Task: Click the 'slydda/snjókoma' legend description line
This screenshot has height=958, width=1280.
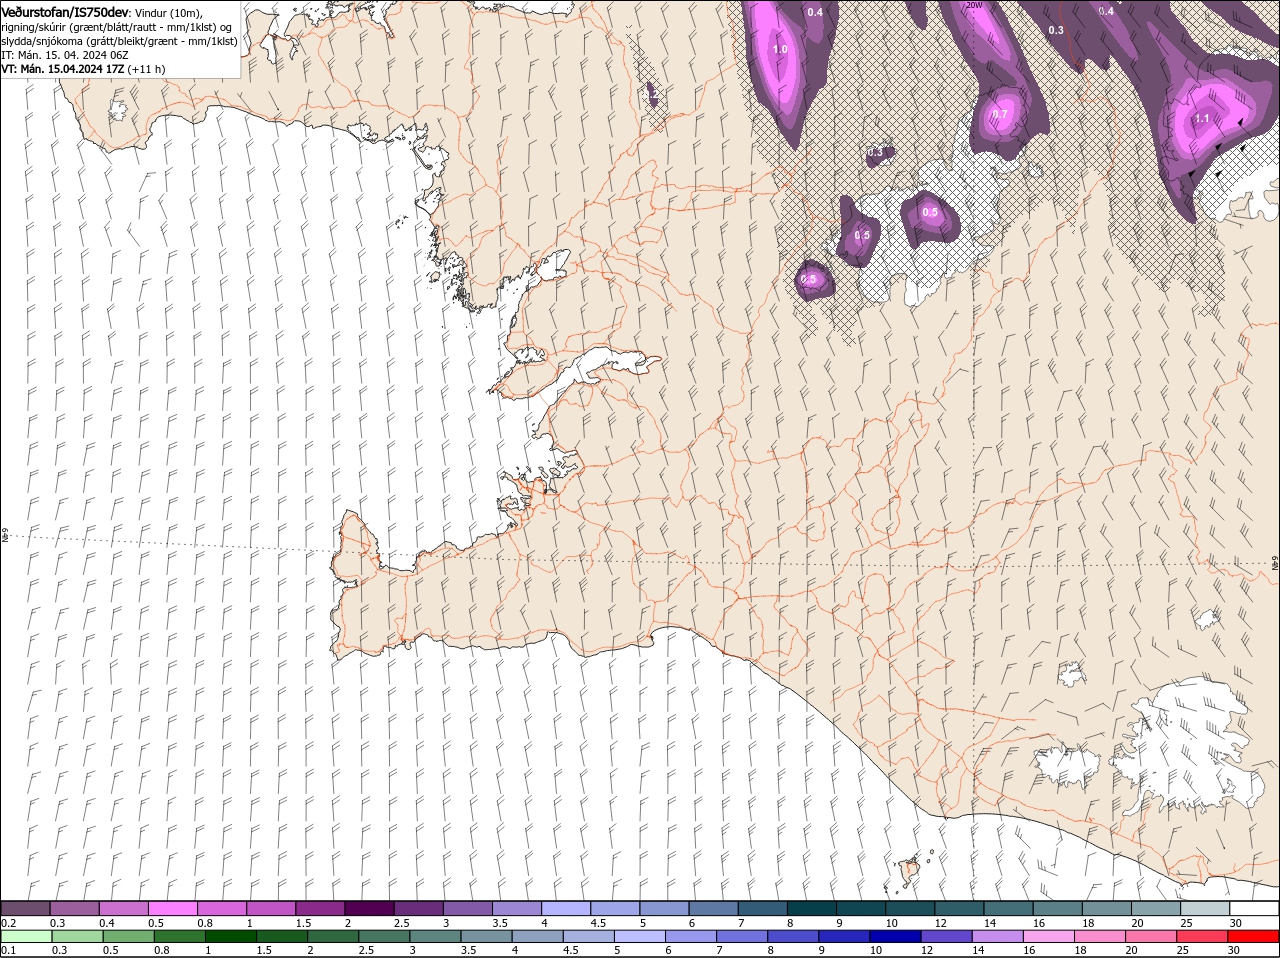Action: pos(119,41)
